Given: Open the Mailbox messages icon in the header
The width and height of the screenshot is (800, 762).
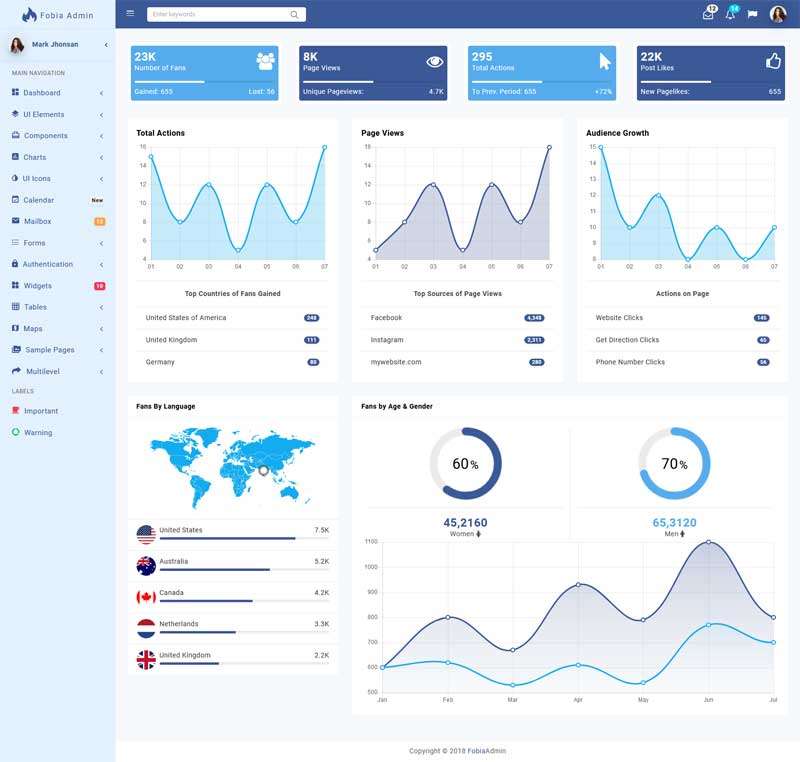Looking at the screenshot, I should [x=707, y=15].
